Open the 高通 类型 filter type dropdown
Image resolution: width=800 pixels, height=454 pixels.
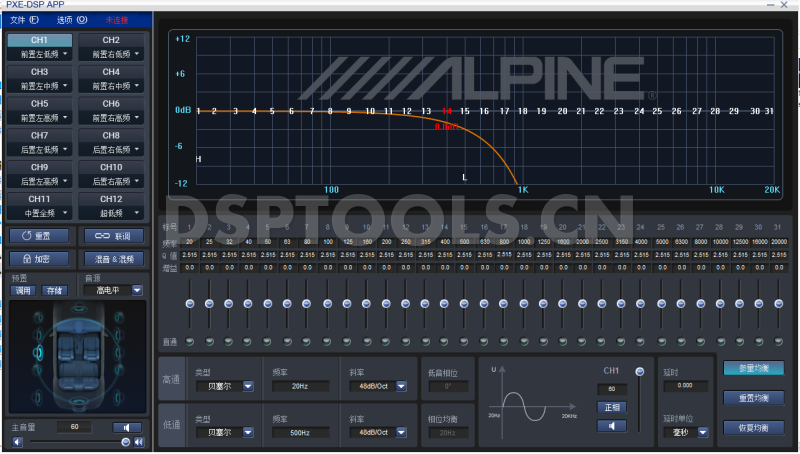pyautogui.click(x=248, y=386)
